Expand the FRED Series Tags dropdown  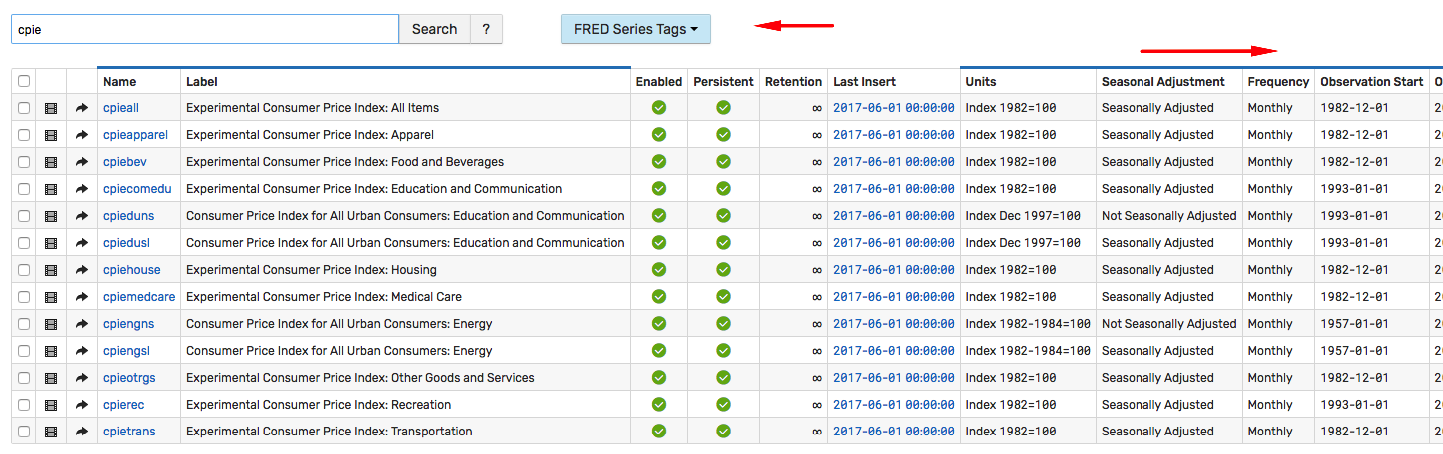tap(636, 29)
